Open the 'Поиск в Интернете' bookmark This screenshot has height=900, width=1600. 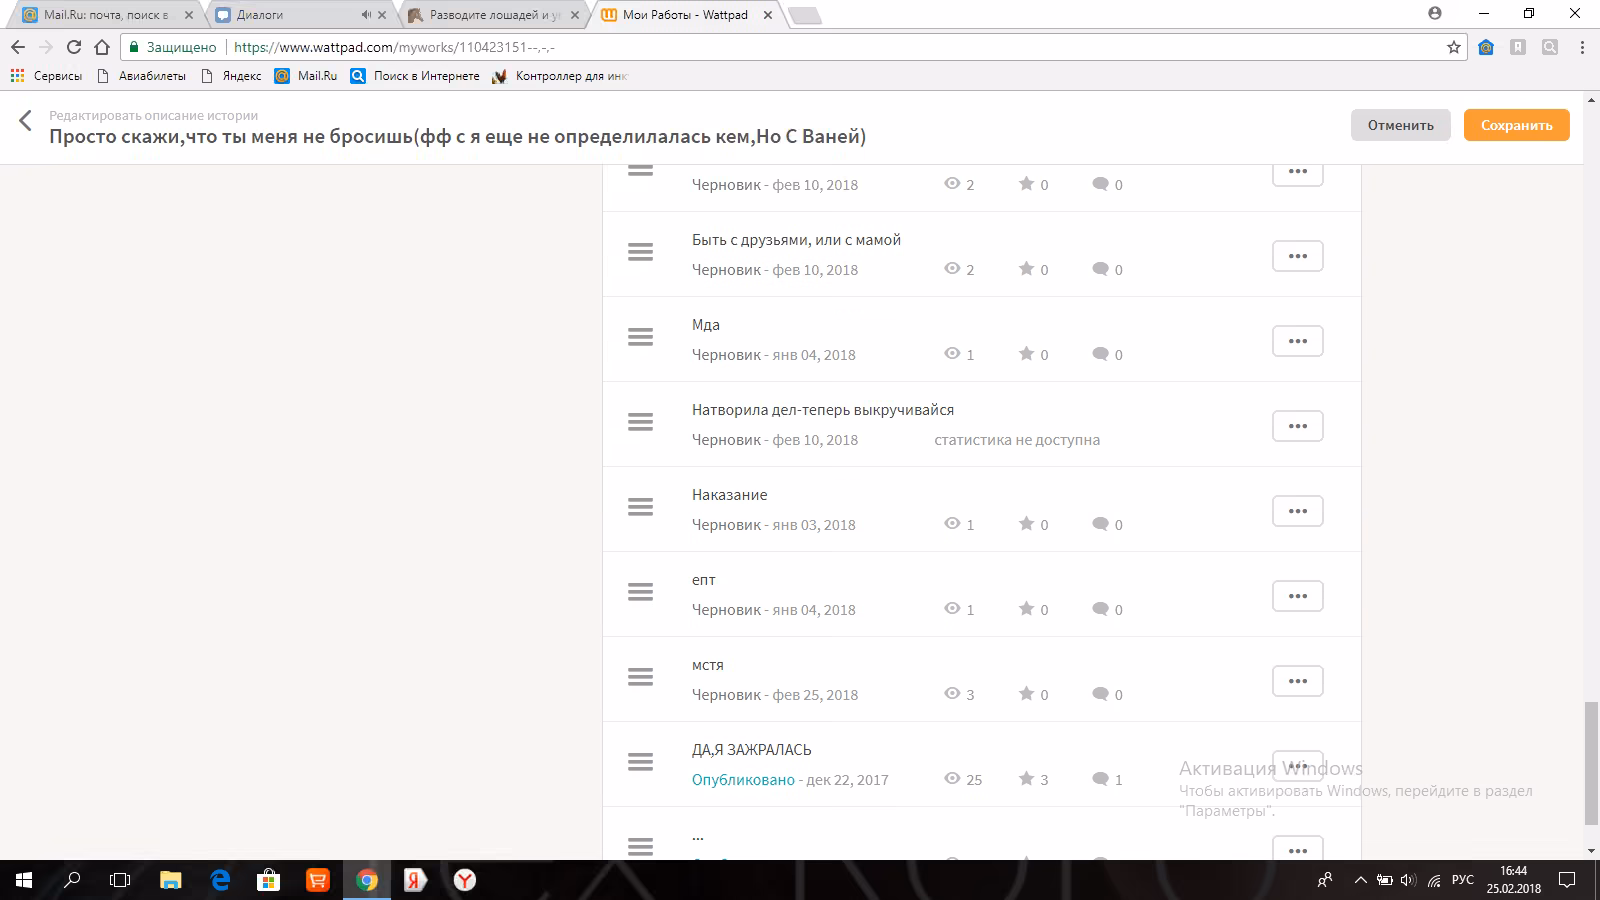415,76
